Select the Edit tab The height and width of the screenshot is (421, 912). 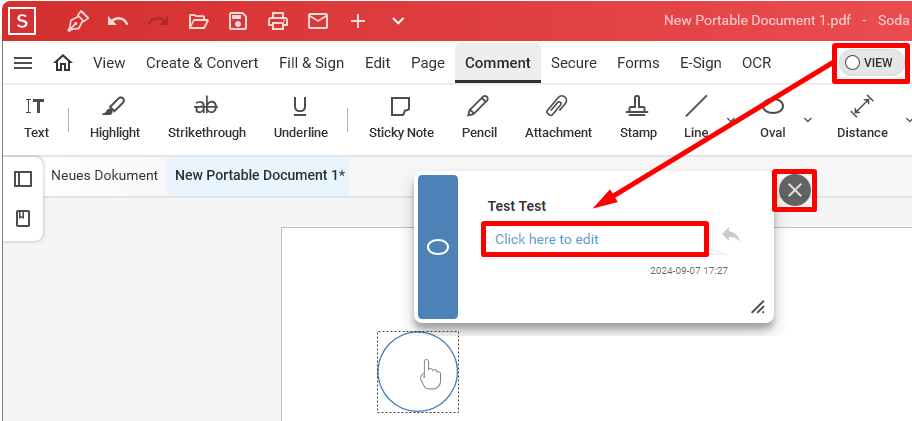click(x=377, y=63)
